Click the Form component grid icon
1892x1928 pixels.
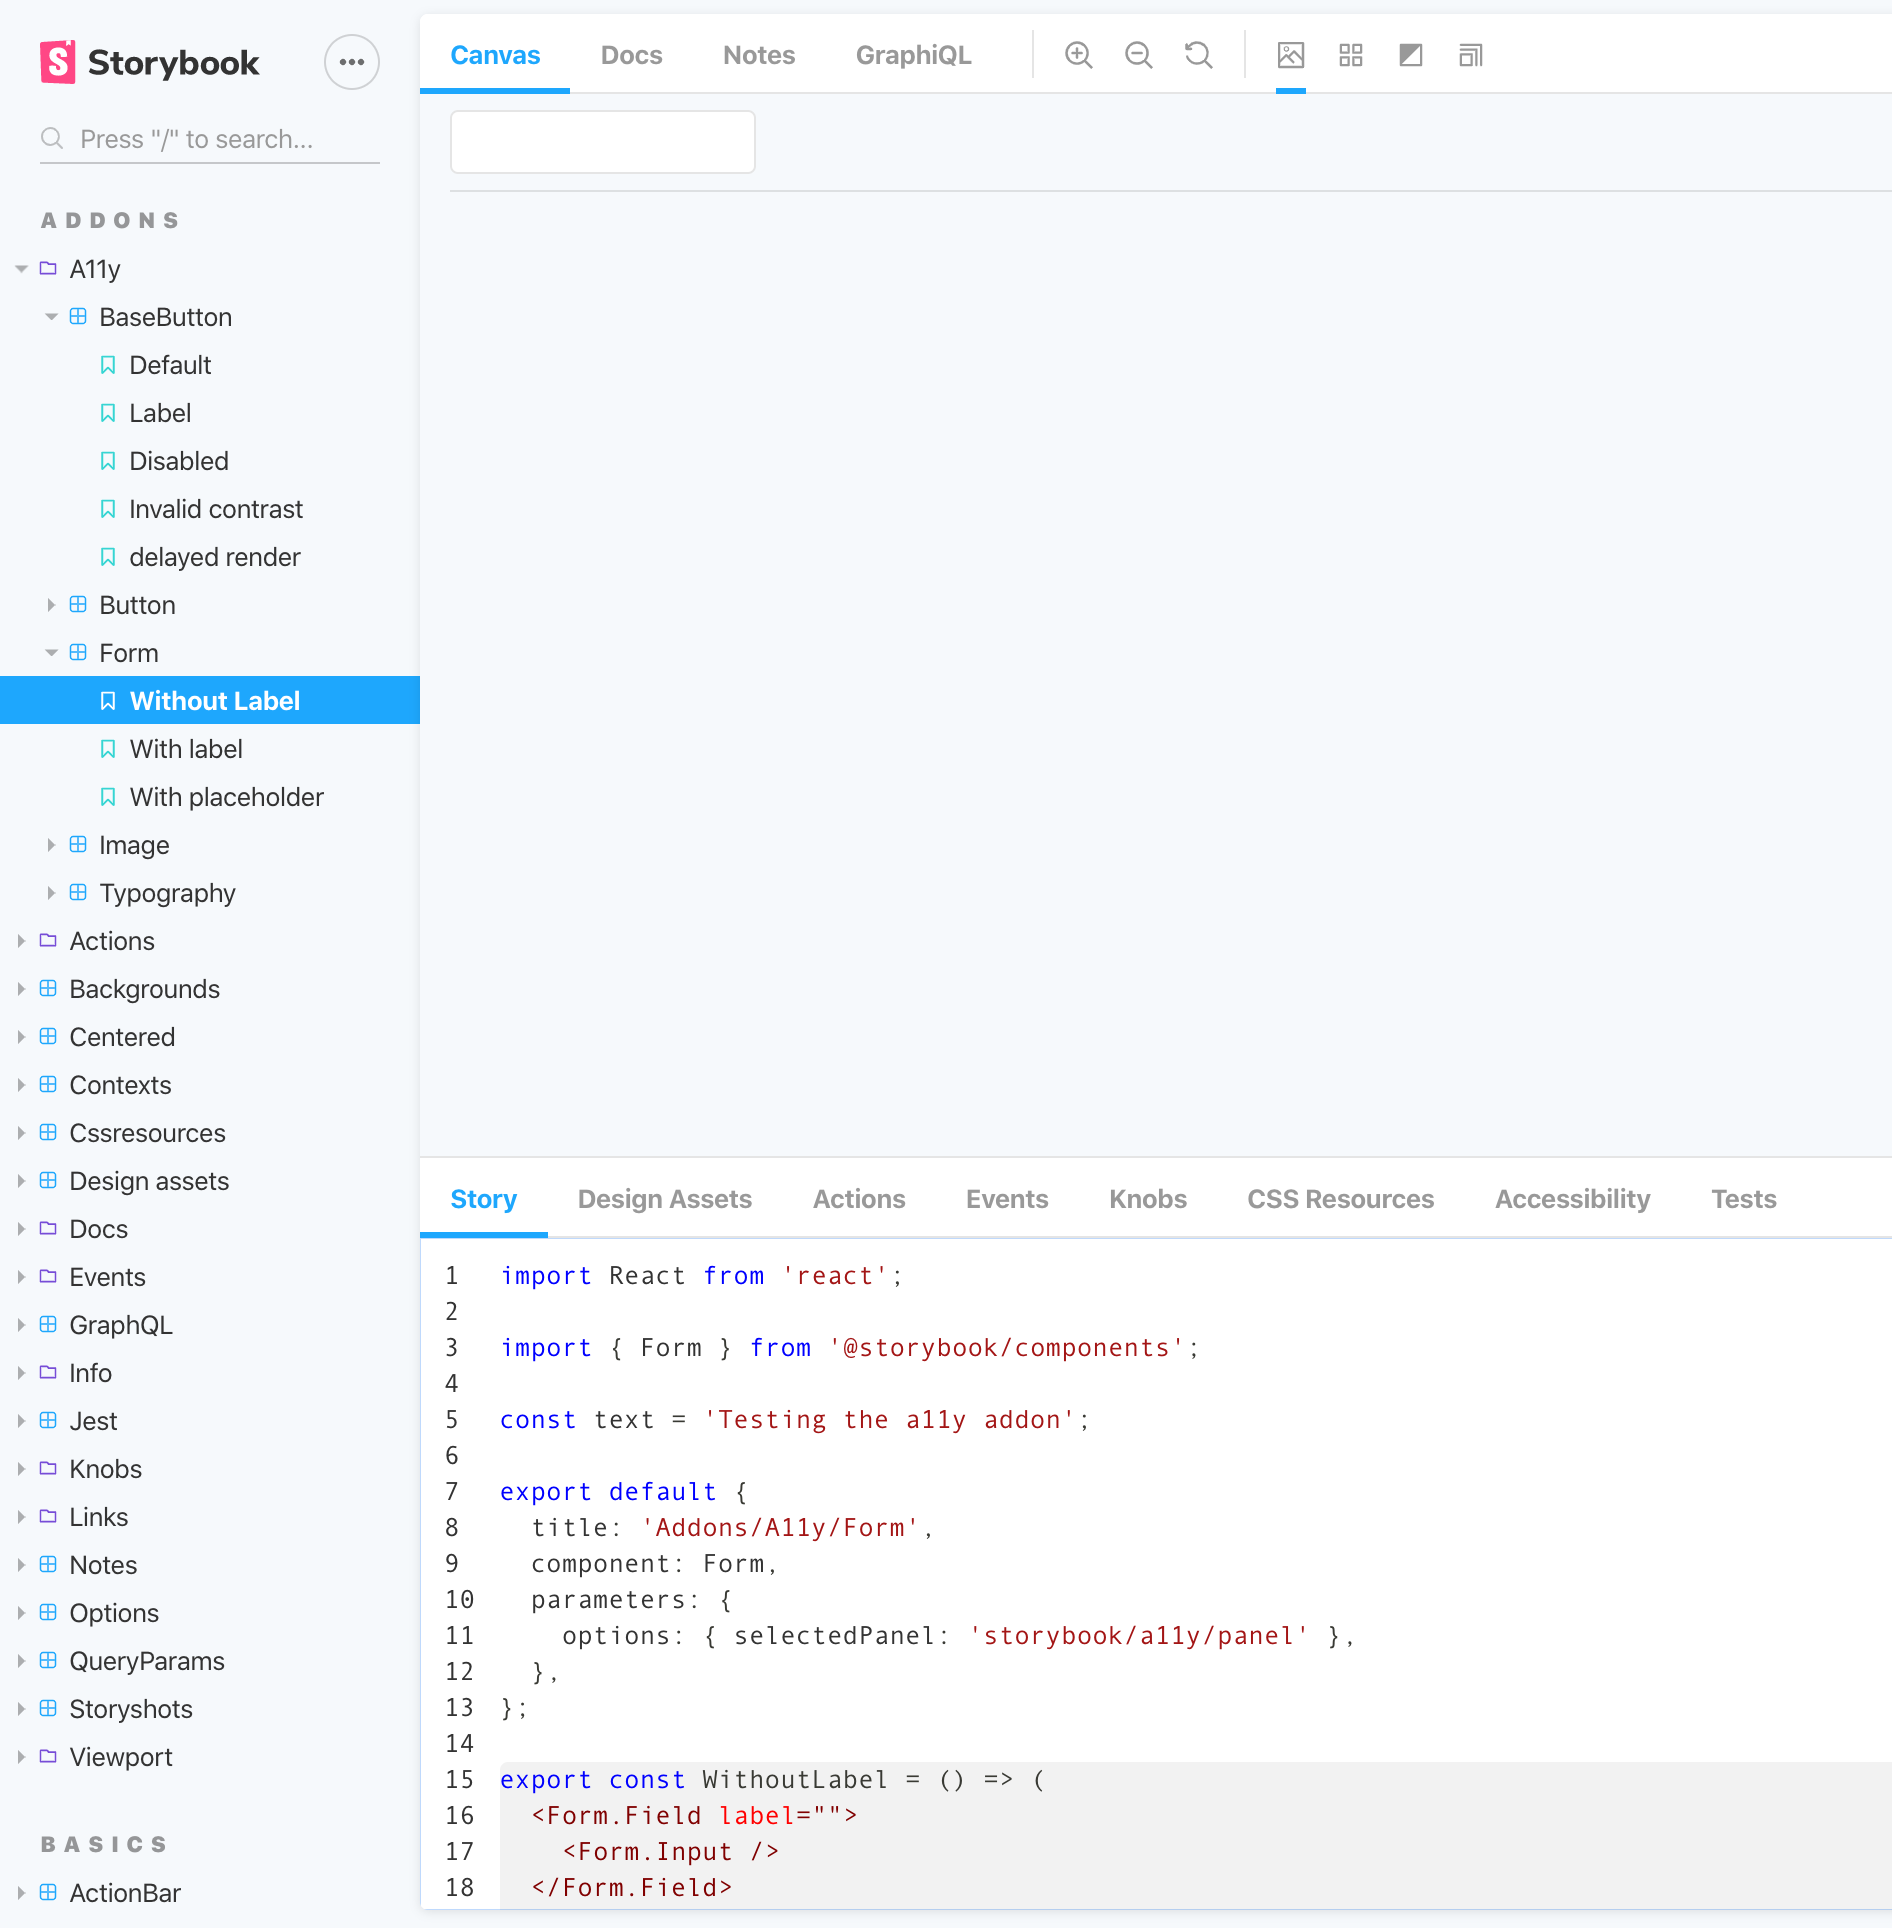tap(78, 652)
